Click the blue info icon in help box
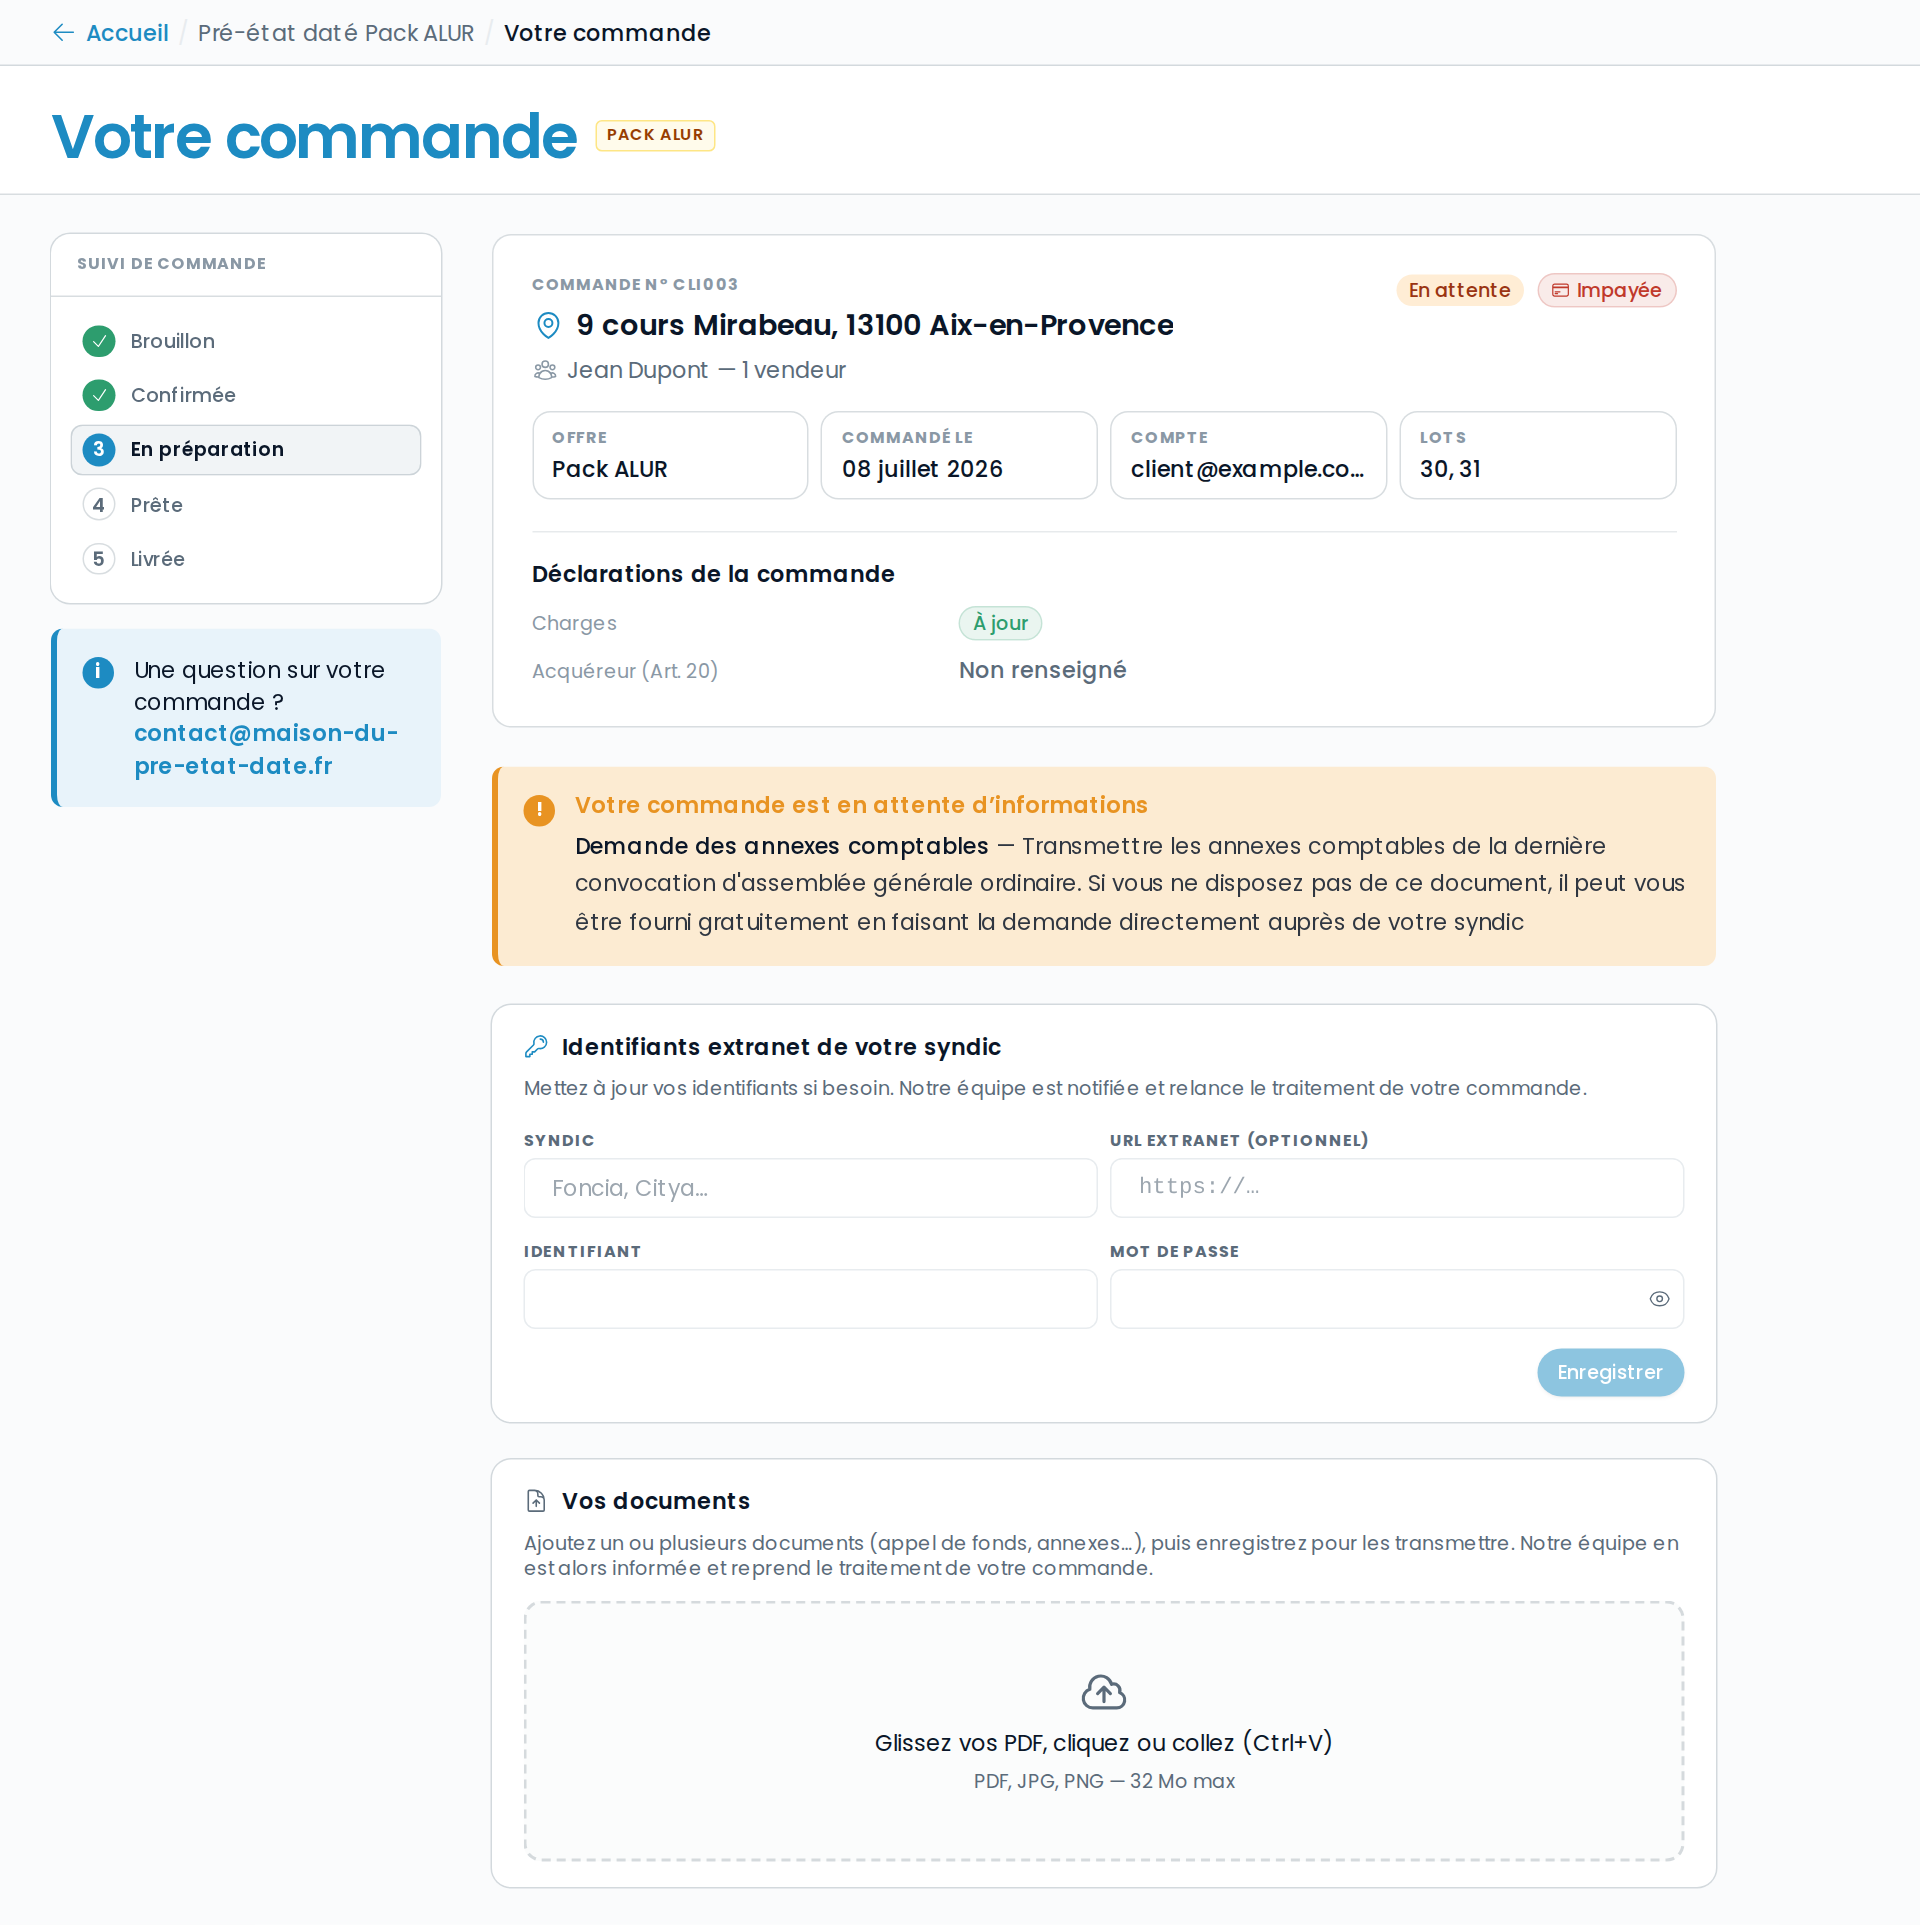Screen dimensions: 1920x1925 coord(98,671)
